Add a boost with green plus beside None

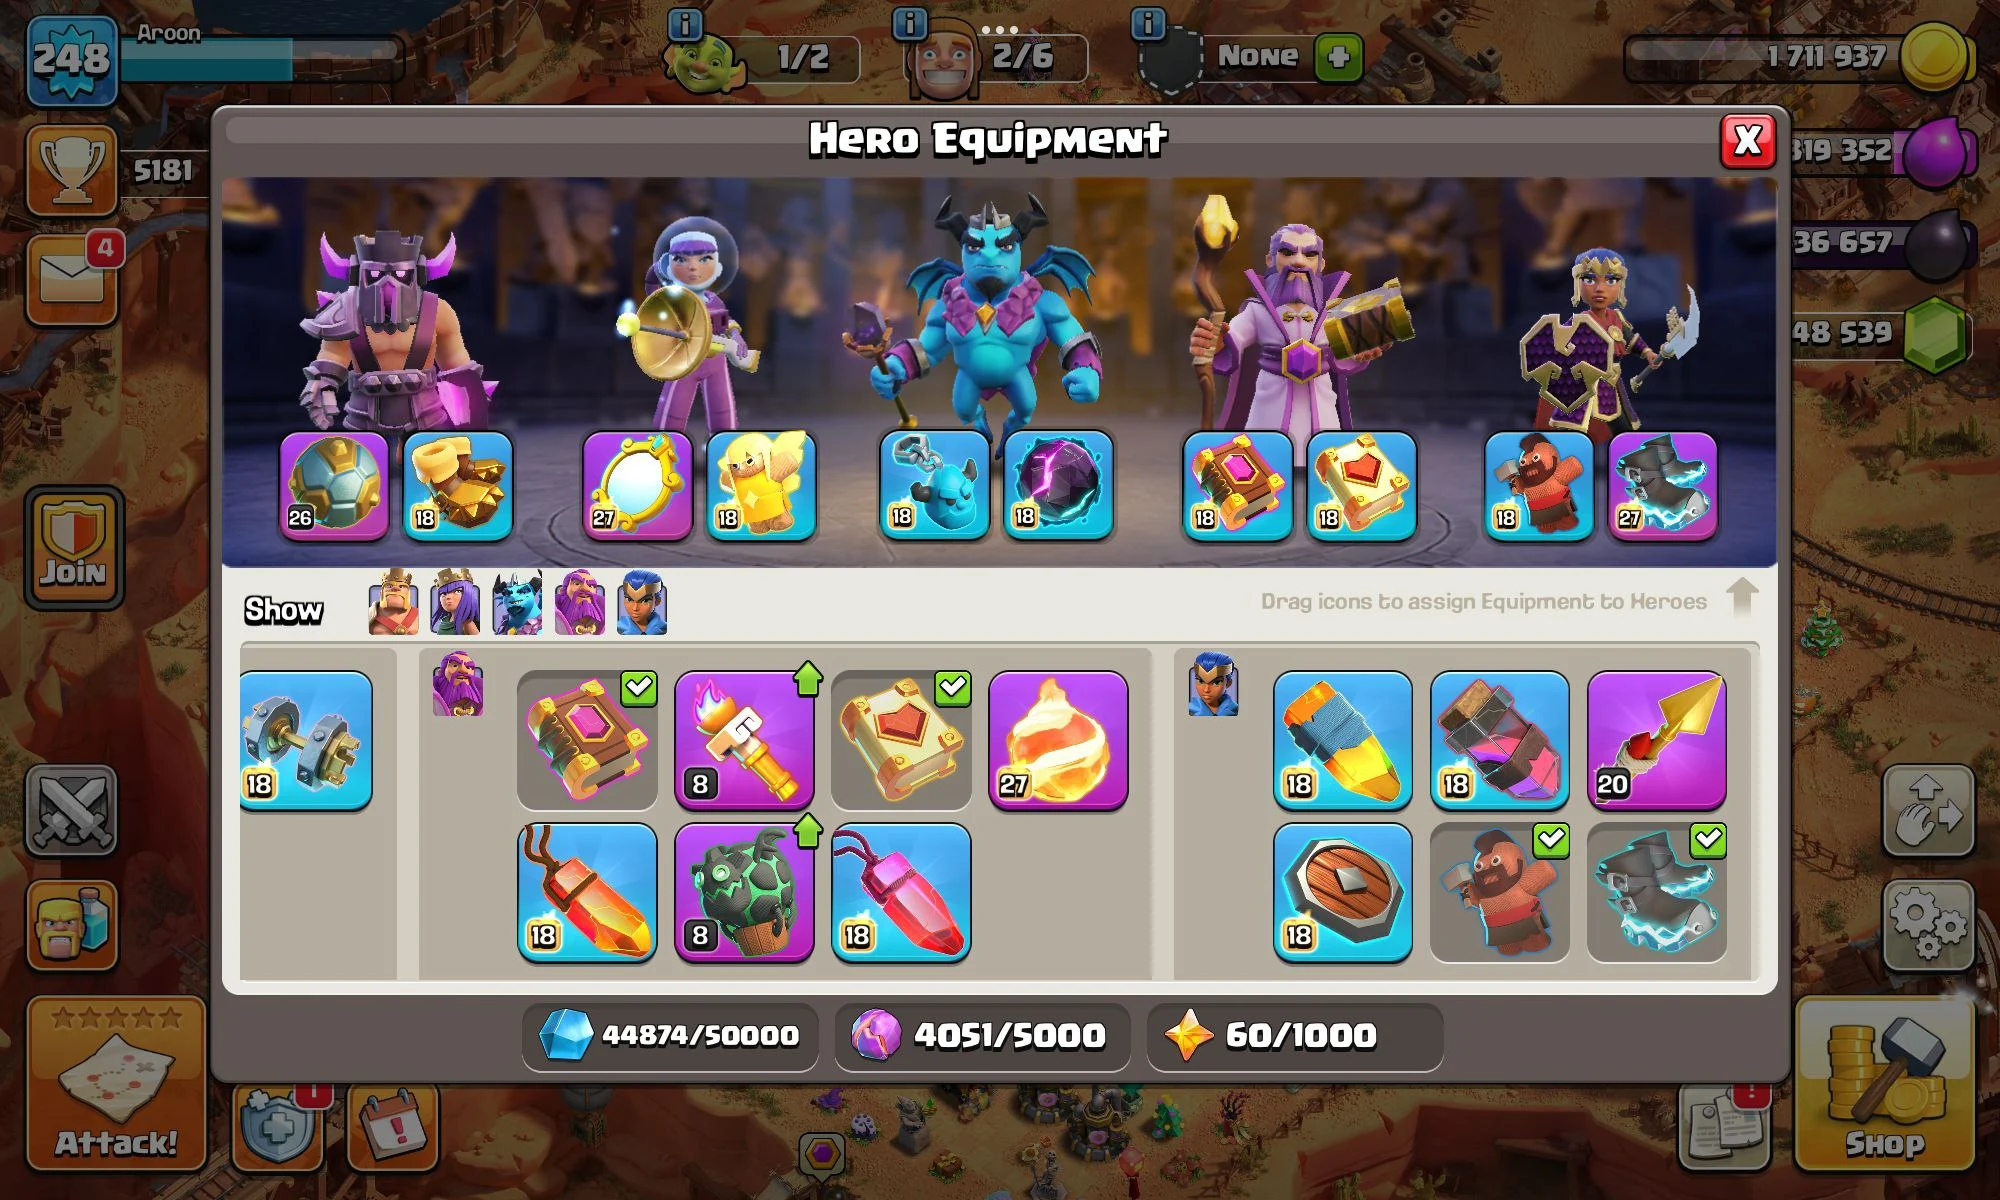[x=1339, y=57]
